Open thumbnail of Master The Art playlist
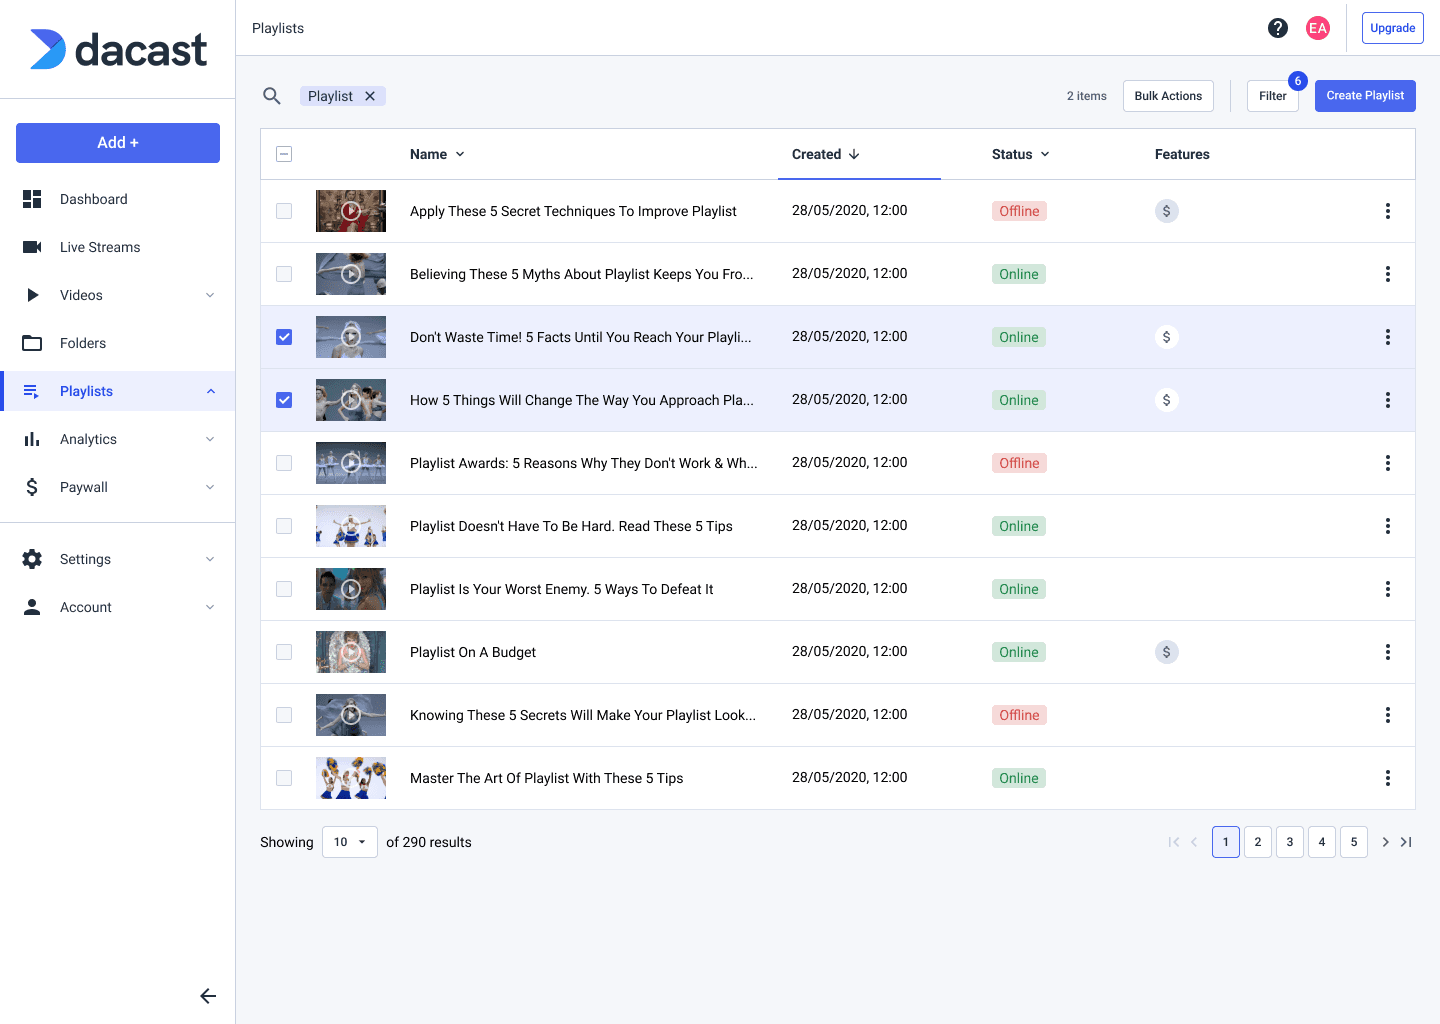The width and height of the screenshot is (1440, 1024). [x=351, y=778]
